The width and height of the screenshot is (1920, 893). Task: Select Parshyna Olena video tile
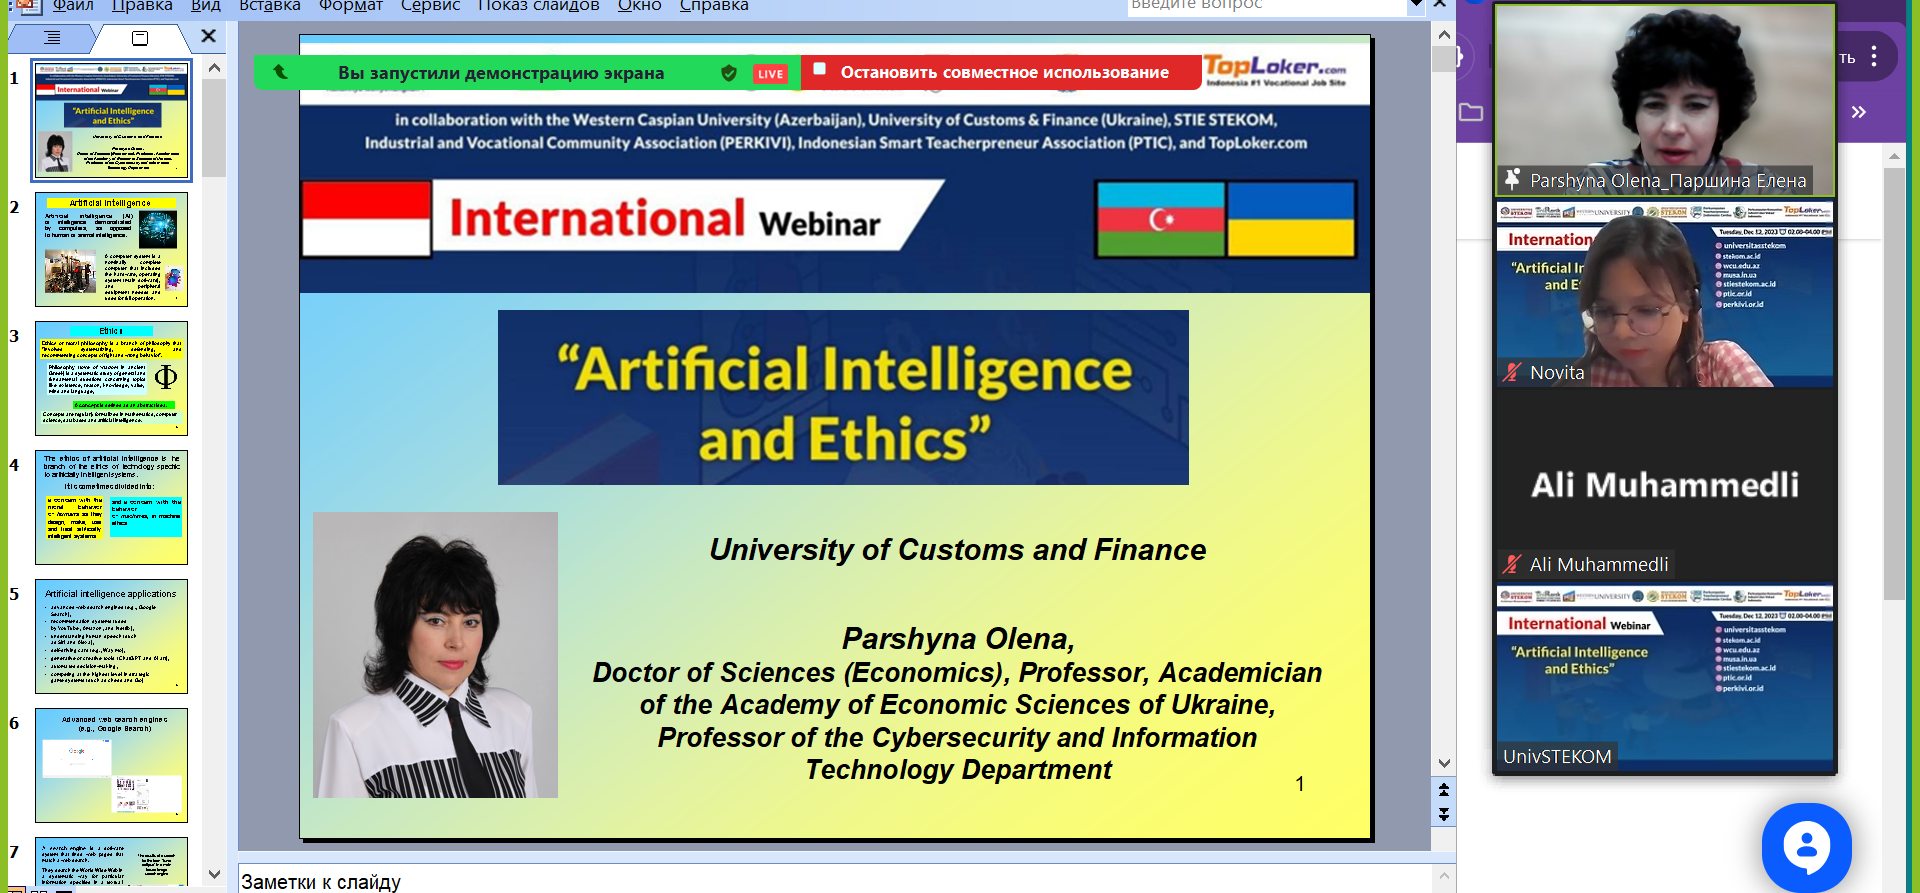click(x=1665, y=99)
